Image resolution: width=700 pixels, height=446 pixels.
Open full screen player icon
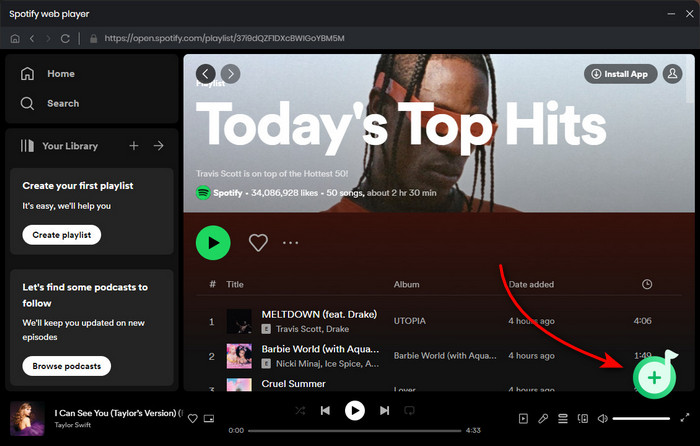[x=684, y=418]
